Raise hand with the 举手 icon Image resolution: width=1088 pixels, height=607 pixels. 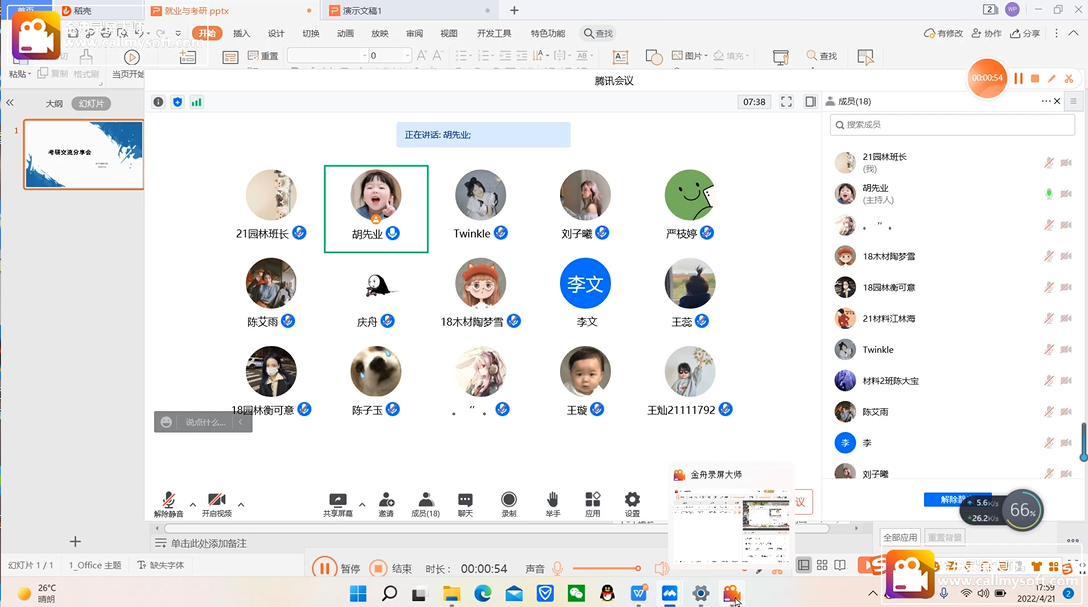552,500
